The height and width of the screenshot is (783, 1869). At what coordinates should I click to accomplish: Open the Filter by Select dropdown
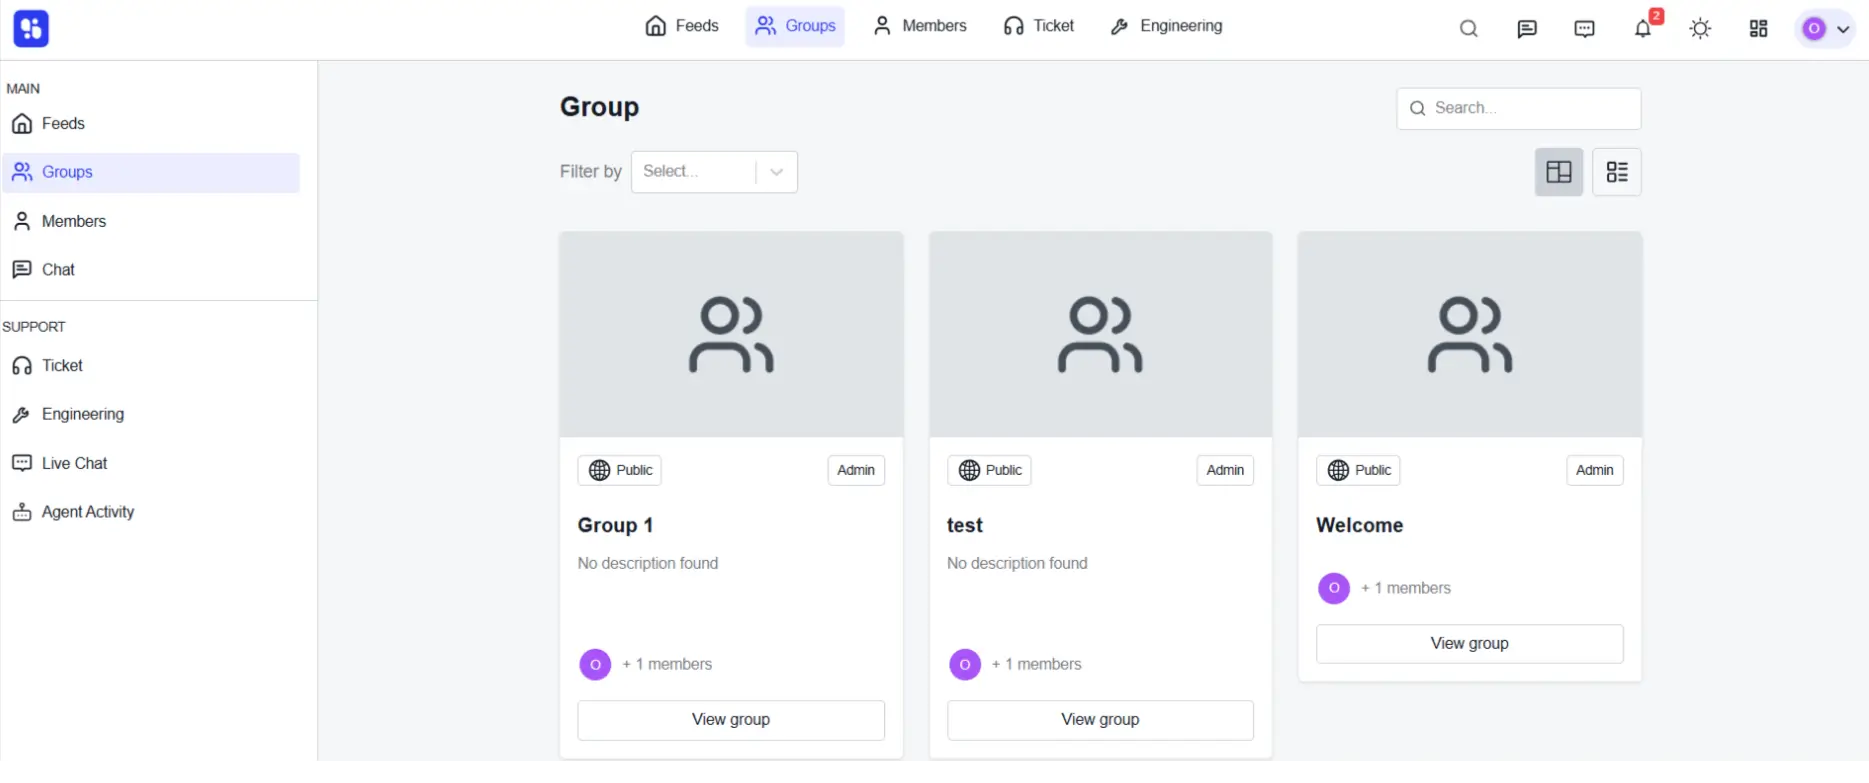point(714,172)
